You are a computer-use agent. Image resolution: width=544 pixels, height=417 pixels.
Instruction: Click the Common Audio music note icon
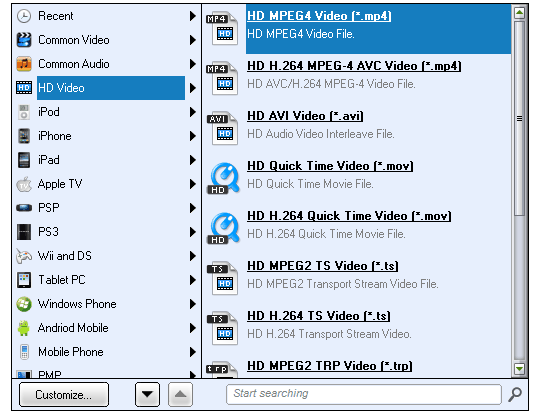click(x=24, y=64)
